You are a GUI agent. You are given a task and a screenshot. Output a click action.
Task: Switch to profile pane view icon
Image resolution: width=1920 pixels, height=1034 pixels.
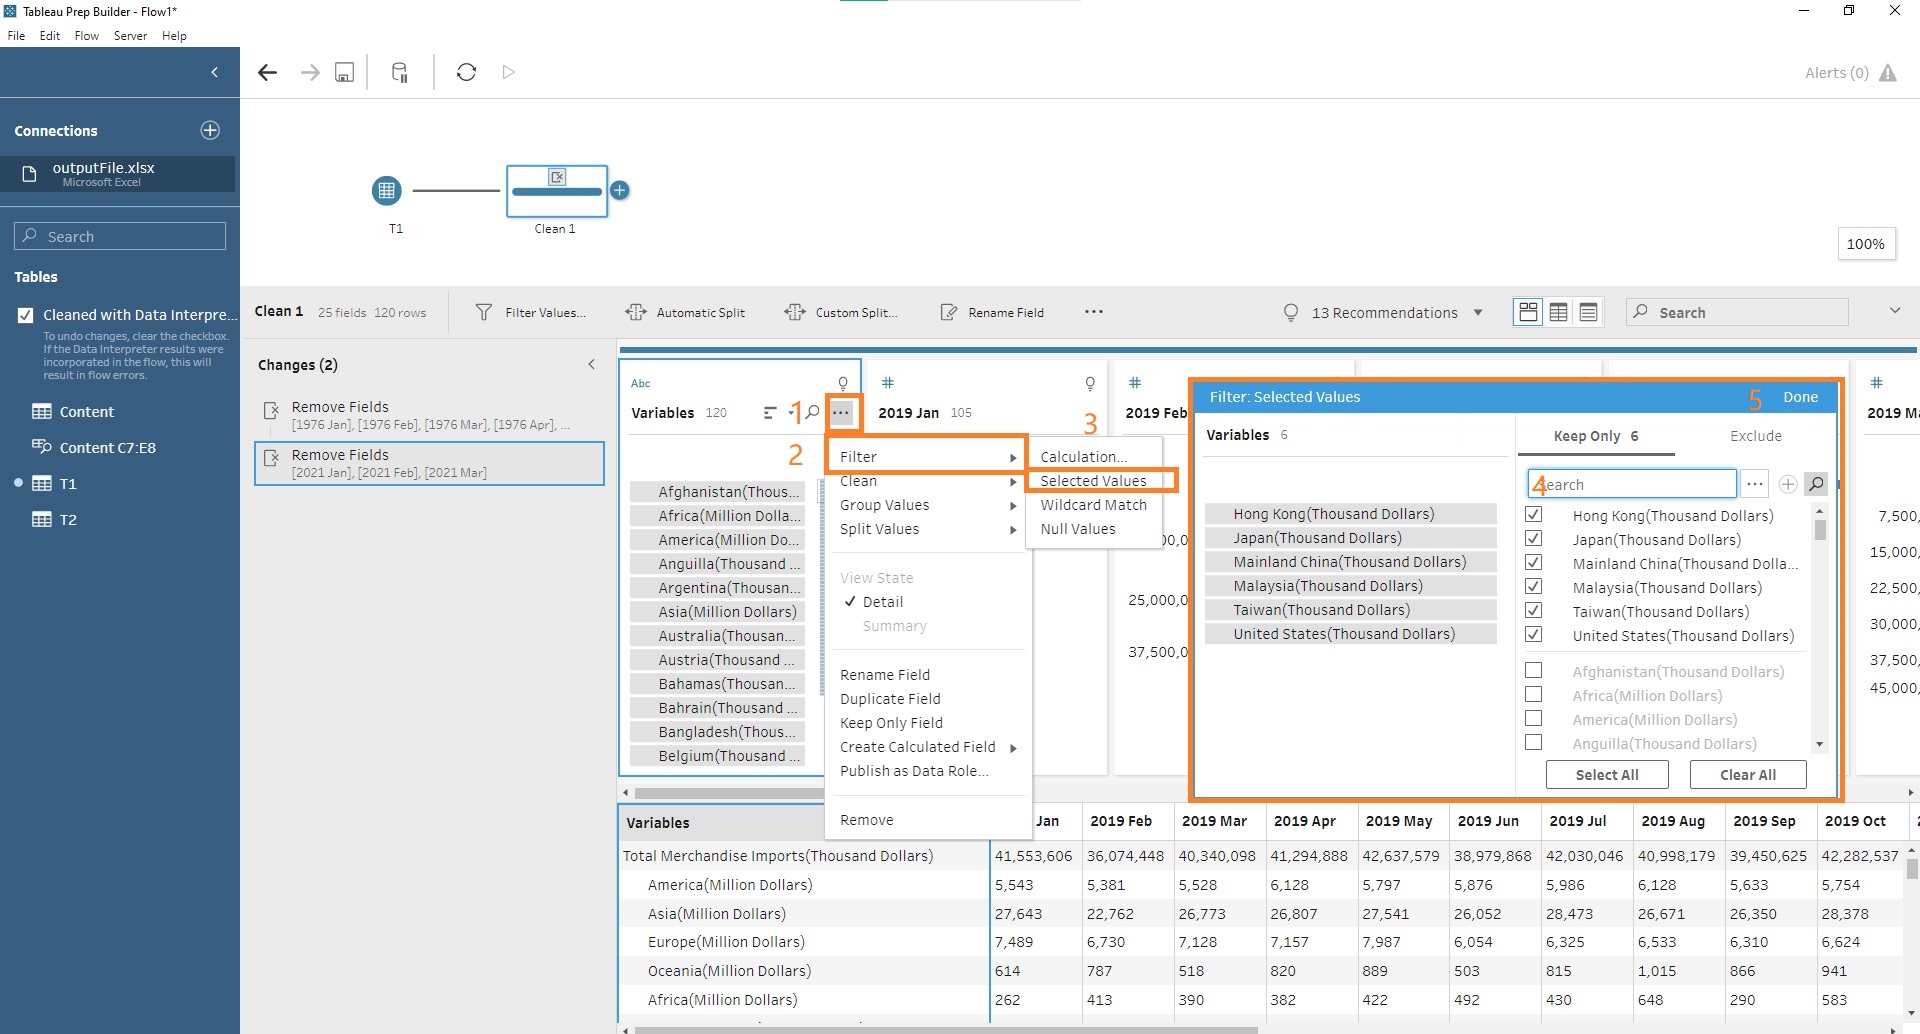pos(1528,312)
